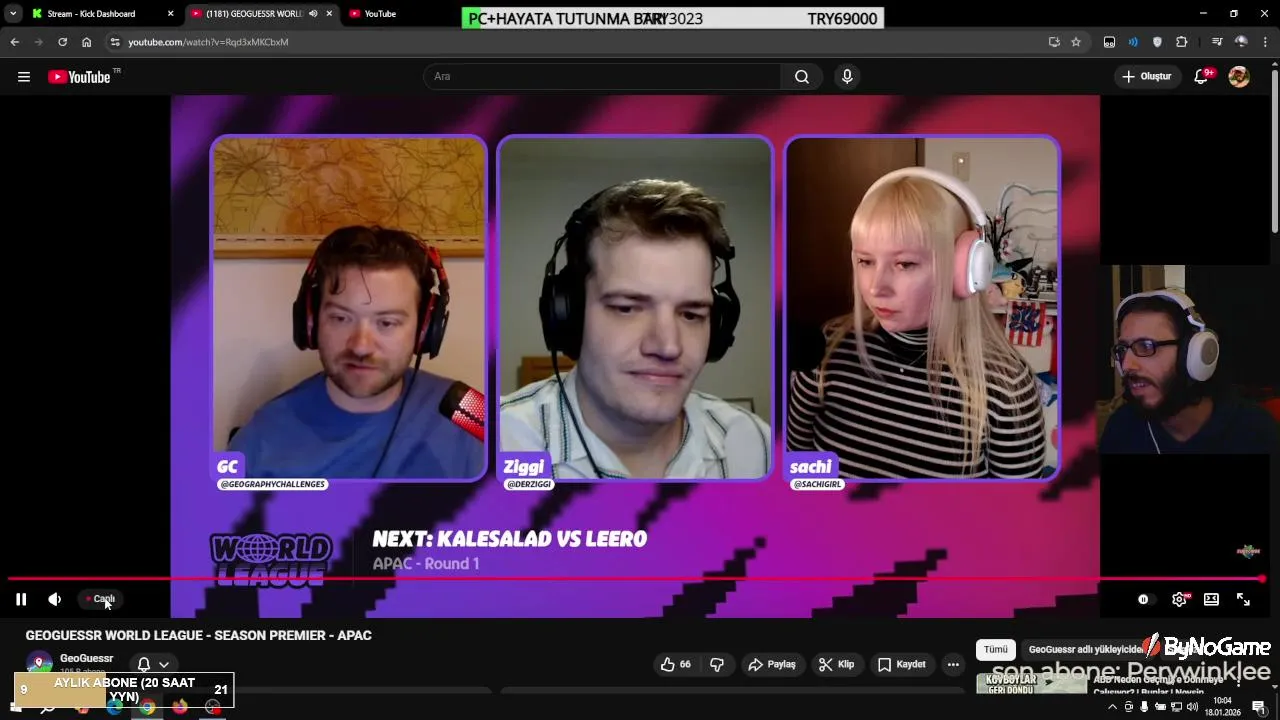Pause the video playback
Screen dimensions: 1280x720
click(x=21, y=599)
